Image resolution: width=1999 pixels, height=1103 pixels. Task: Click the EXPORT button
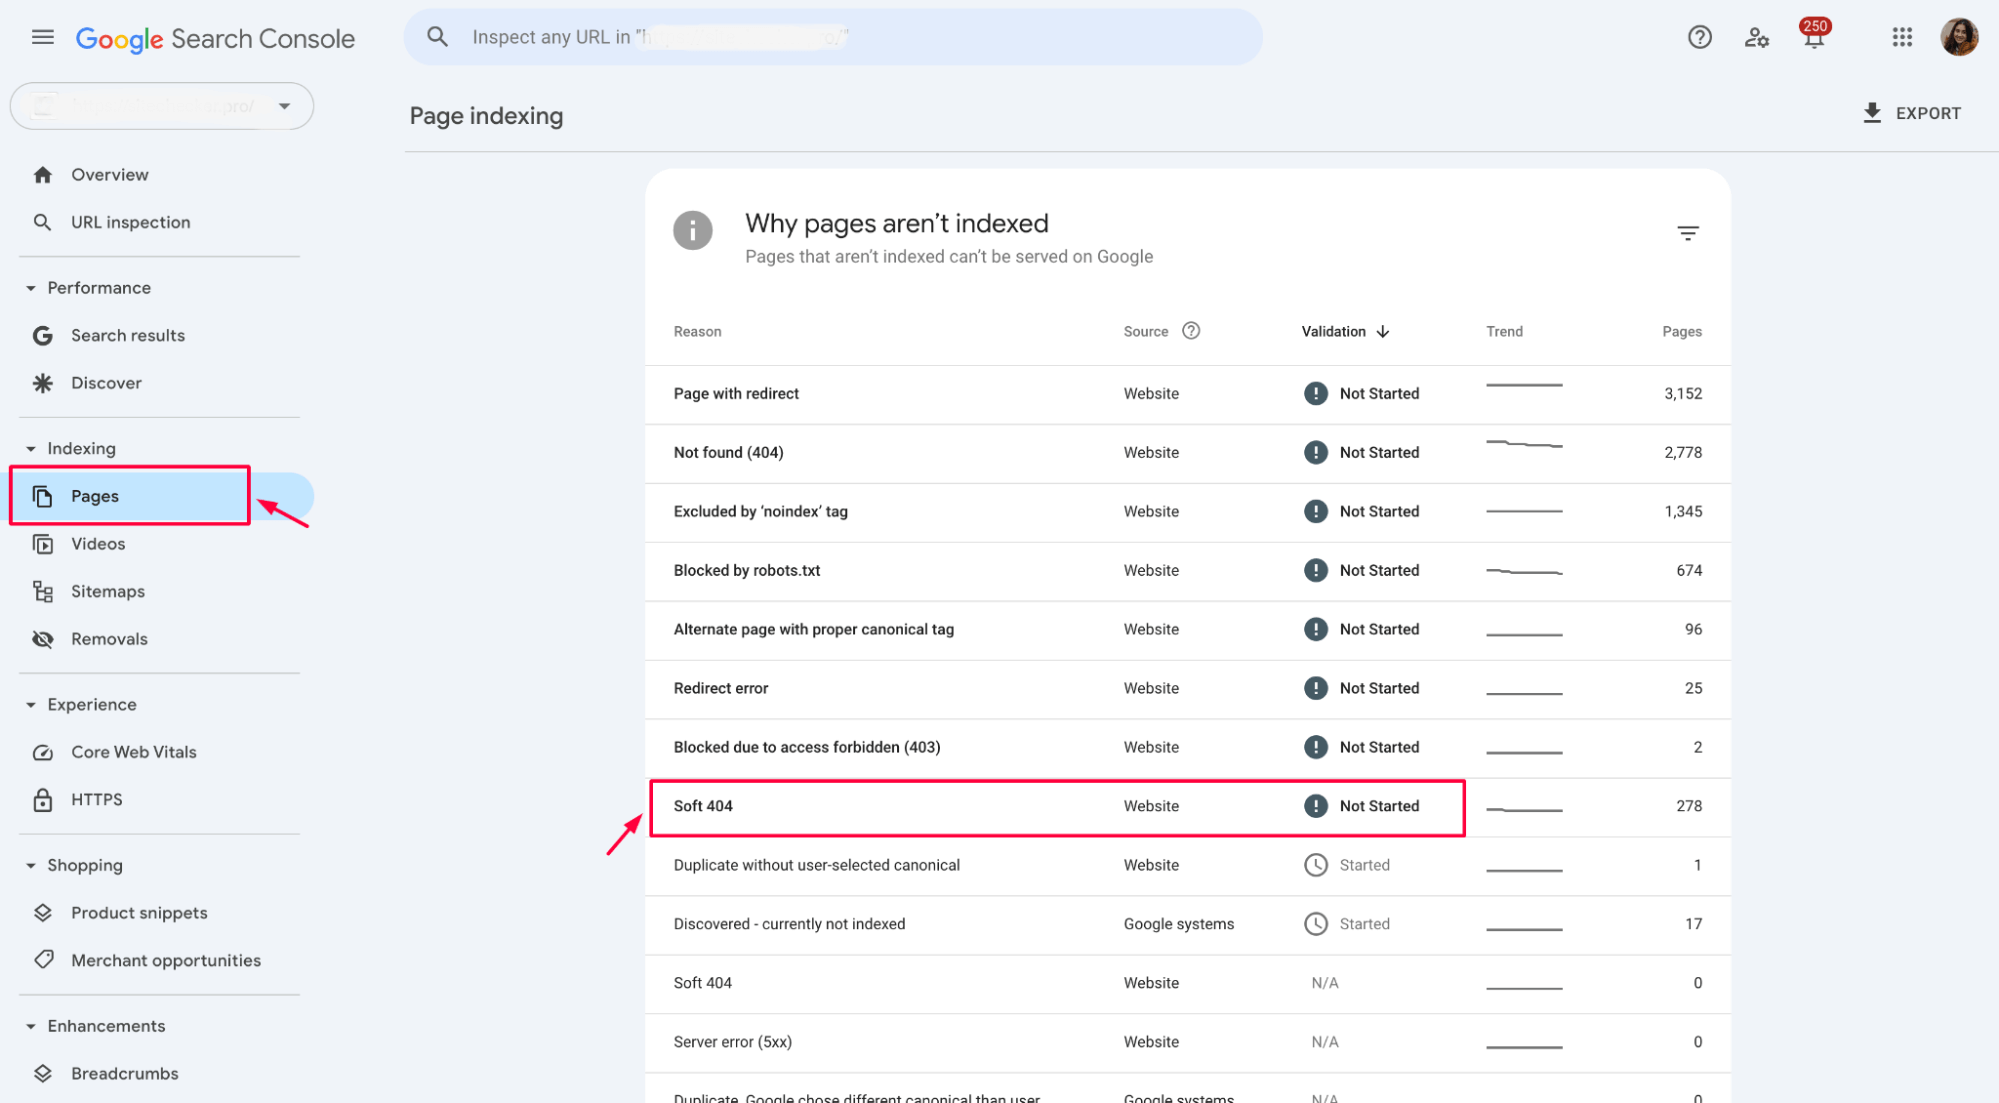[x=1911, y=112]
